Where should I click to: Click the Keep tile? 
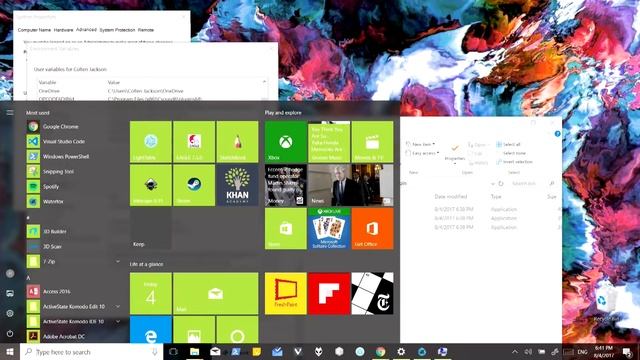(x=151, y=229)
